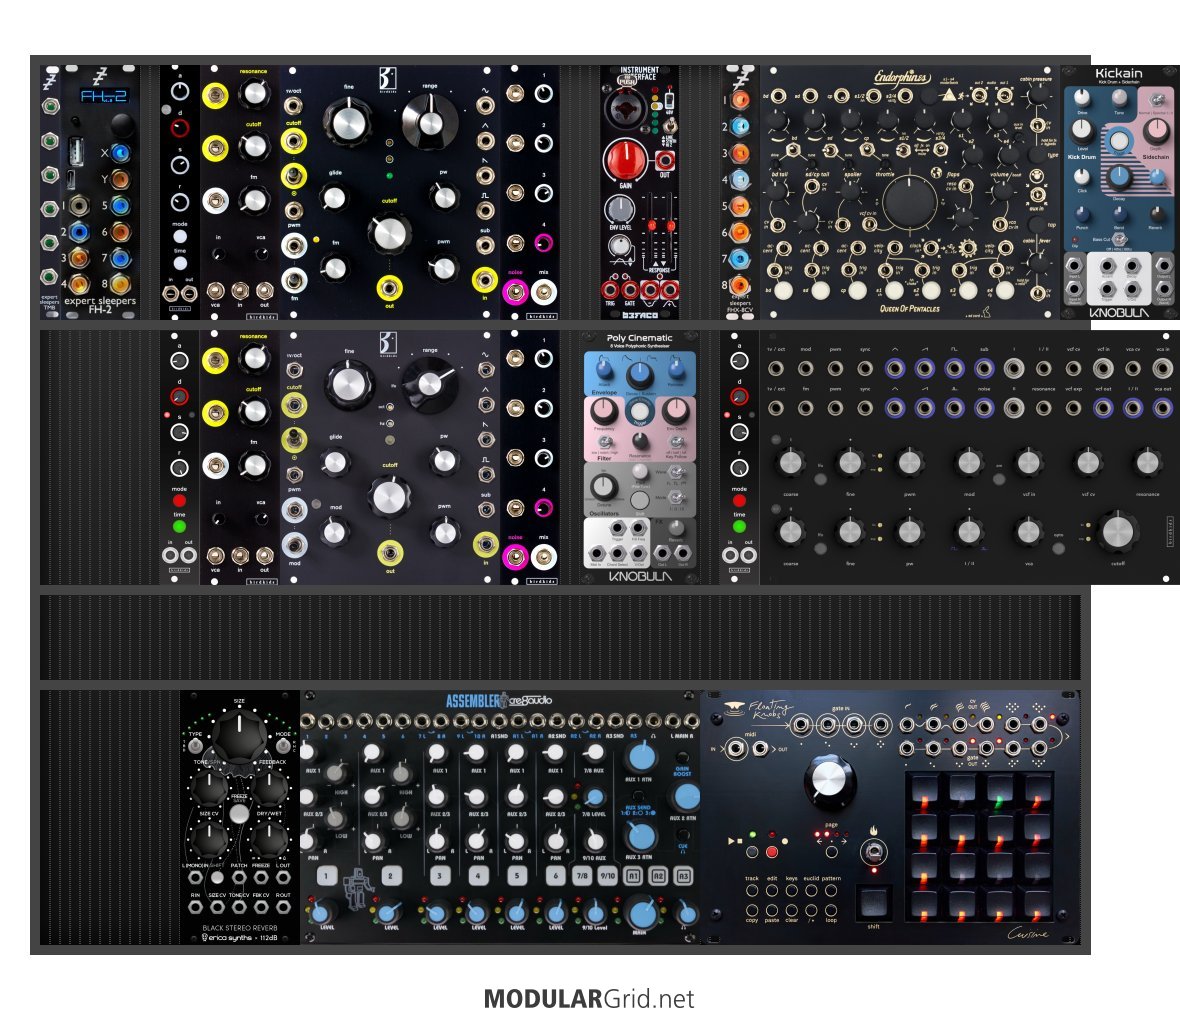1180x1020 pixels.
Task: Click Assembler R1 return button
Action: tap(633, 876)
